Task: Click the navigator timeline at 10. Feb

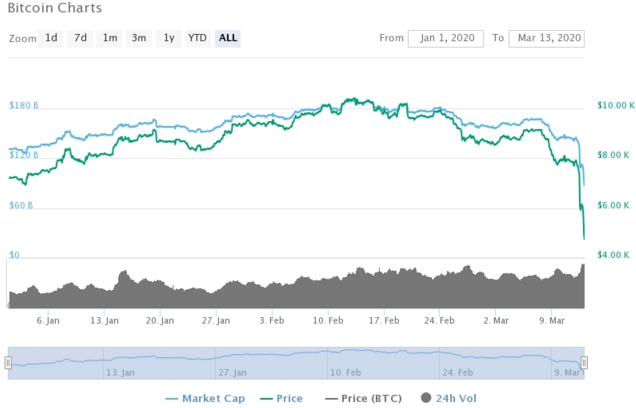Action: click(345, 372)
